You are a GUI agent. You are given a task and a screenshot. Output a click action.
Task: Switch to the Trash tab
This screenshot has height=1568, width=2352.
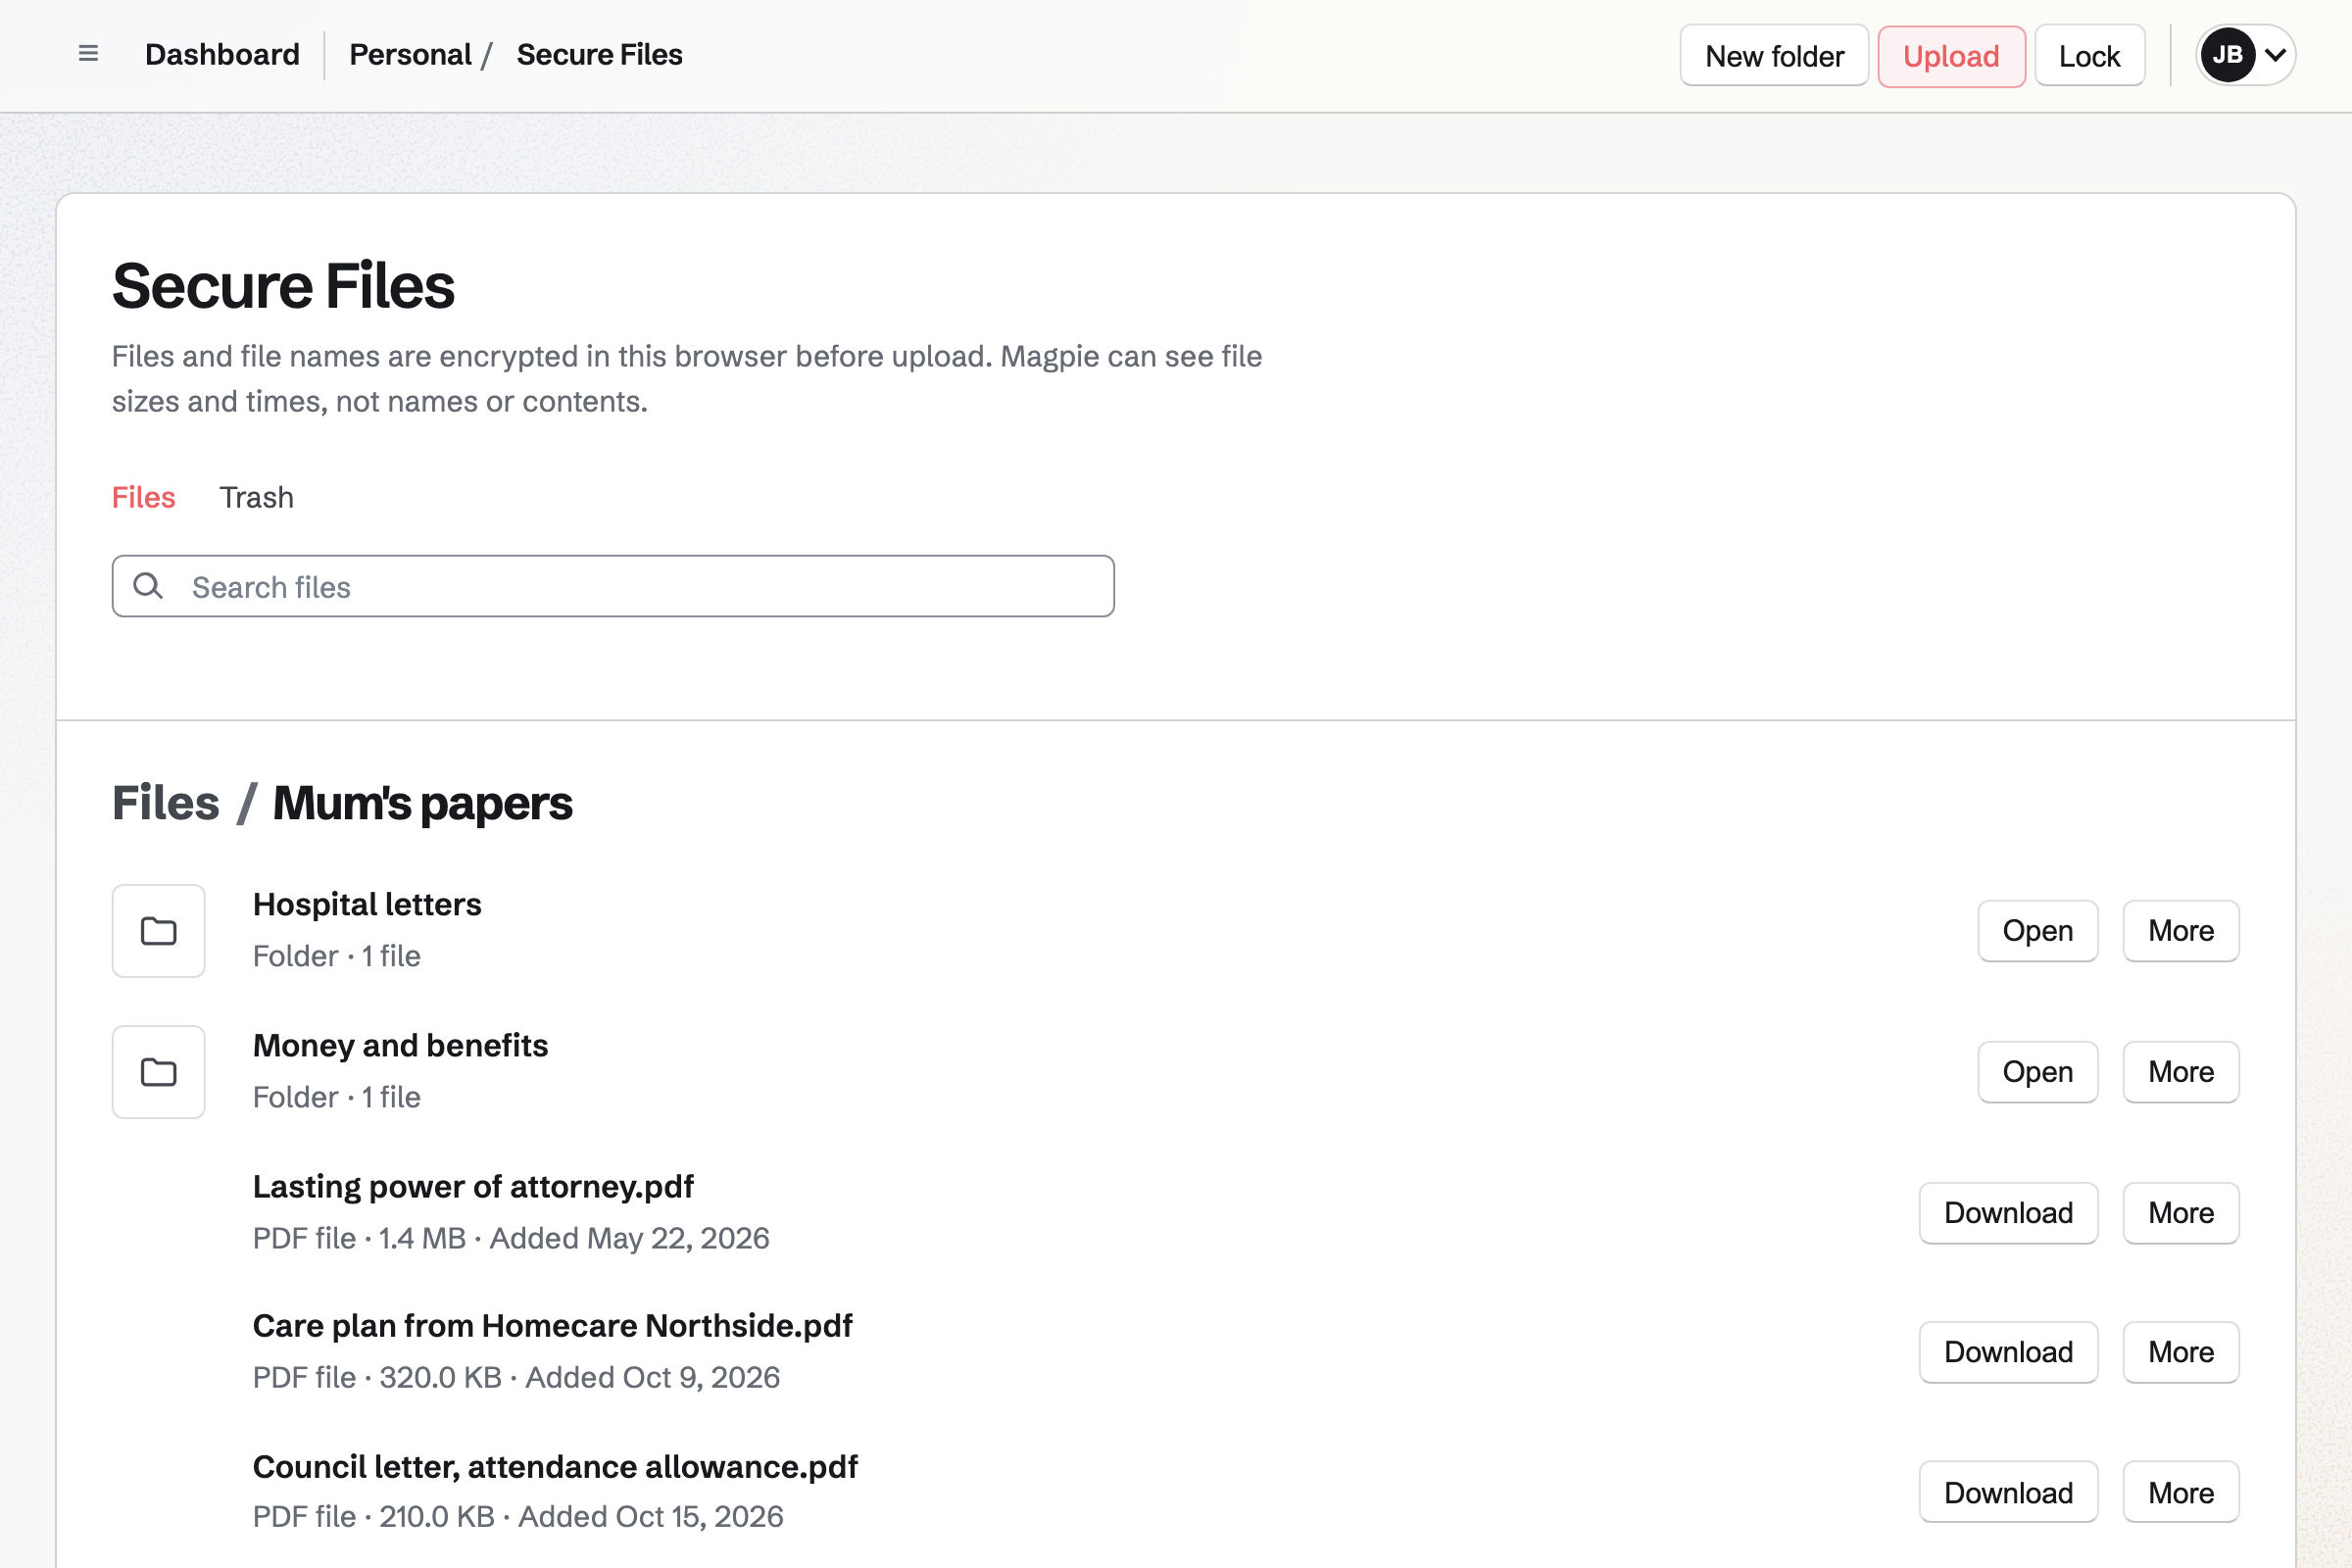256,497
